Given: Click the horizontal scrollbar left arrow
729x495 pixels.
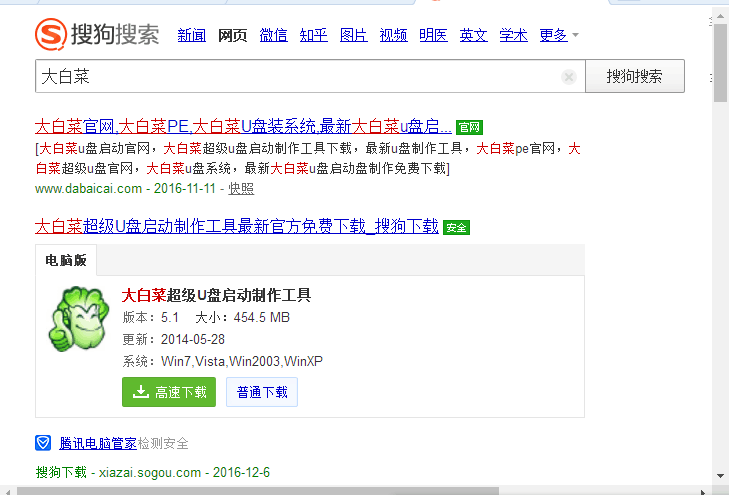Looking at the screenshot, I should pyautogui.click(x=7, y=491).
